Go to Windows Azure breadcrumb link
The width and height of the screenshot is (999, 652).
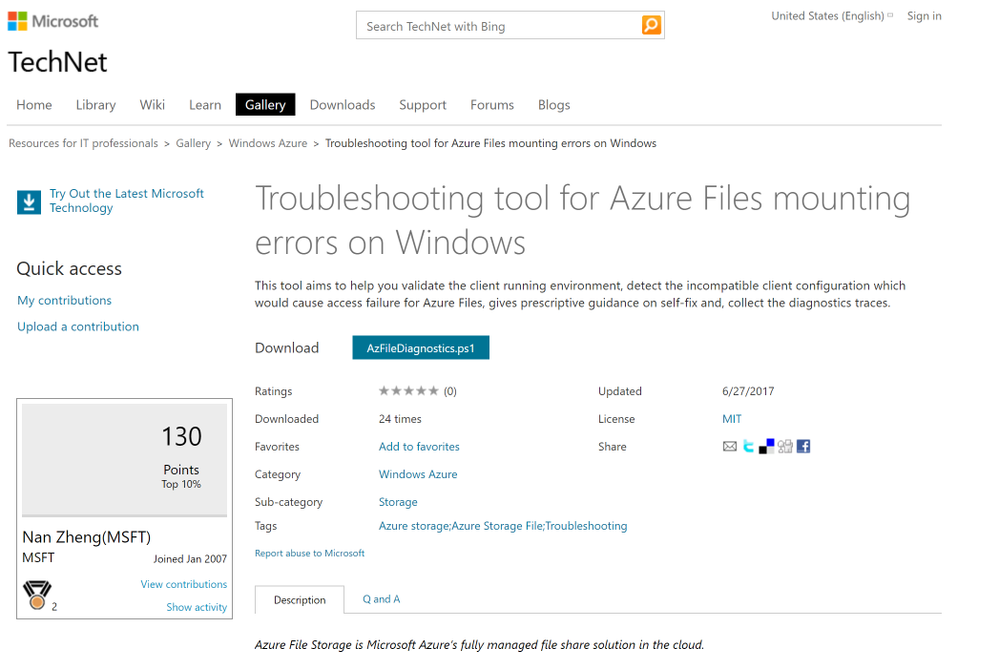268,143
